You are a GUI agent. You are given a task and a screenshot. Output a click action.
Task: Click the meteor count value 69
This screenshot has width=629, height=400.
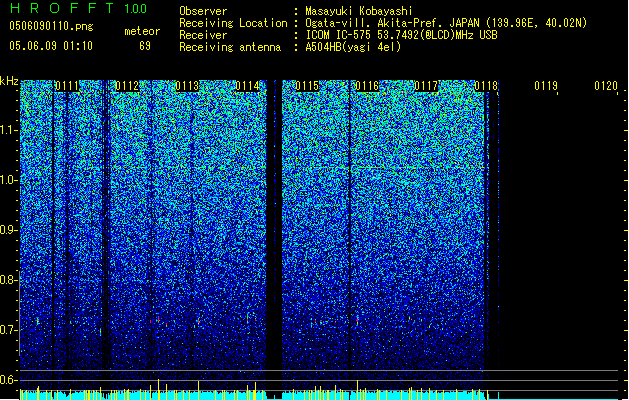click(145, 46)
